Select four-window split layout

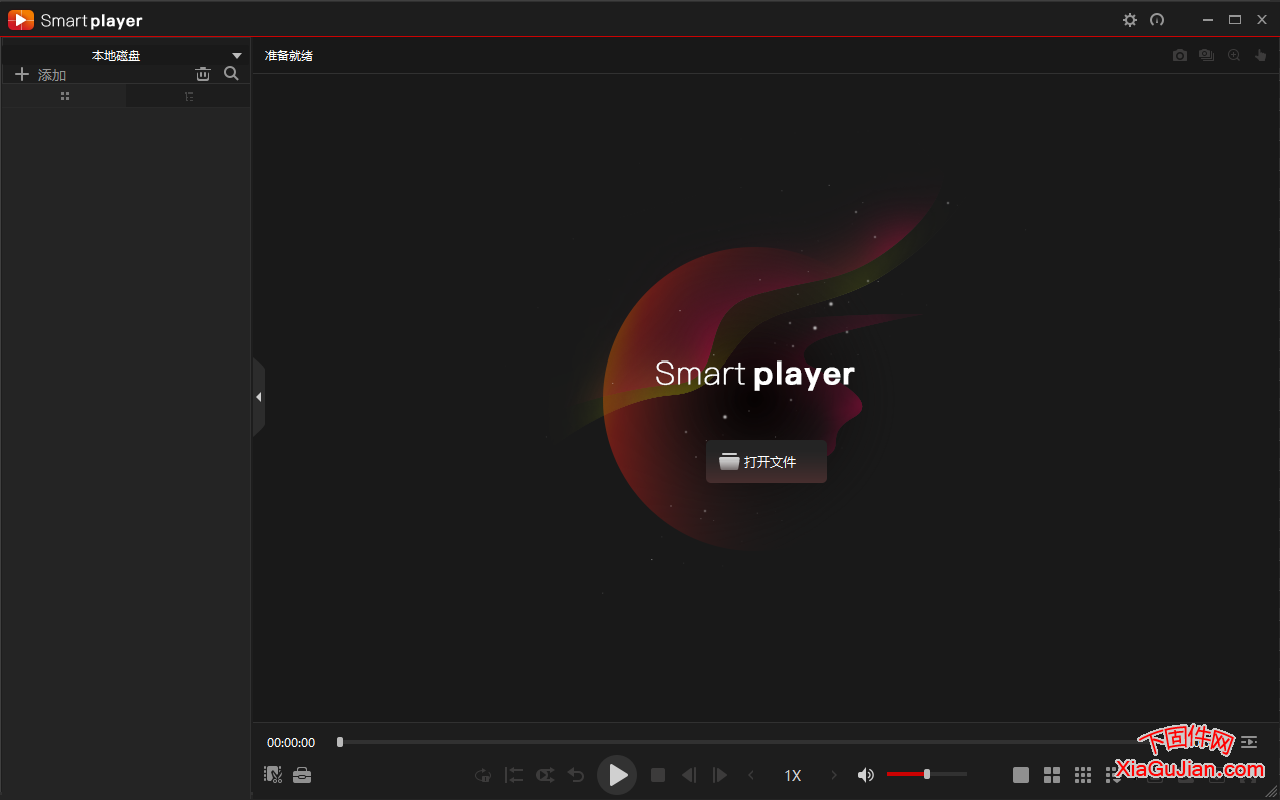click(1052, 775)
